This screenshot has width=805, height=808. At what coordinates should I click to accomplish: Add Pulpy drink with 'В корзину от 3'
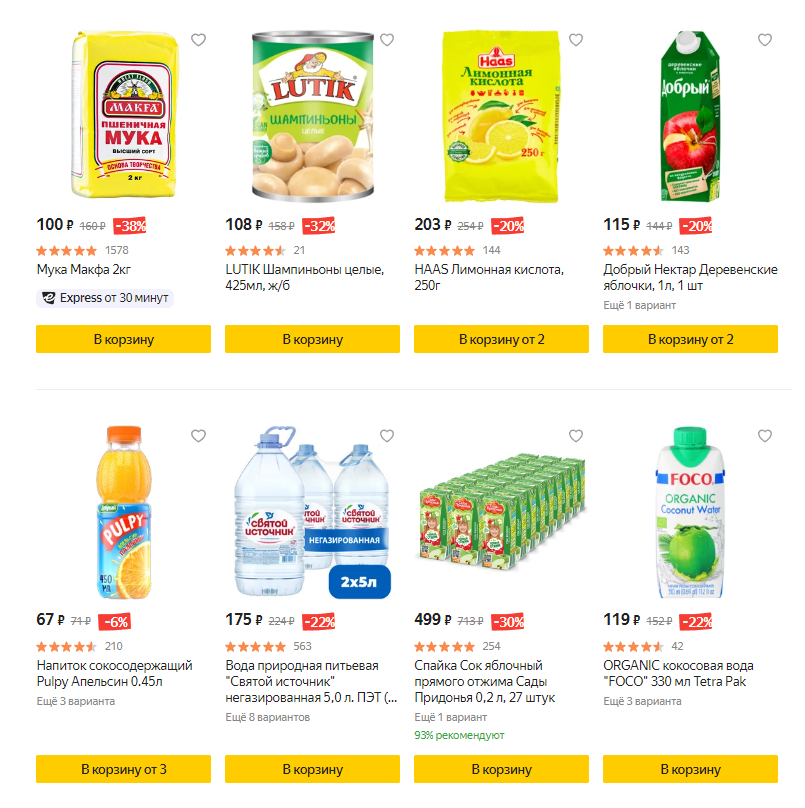123,769
